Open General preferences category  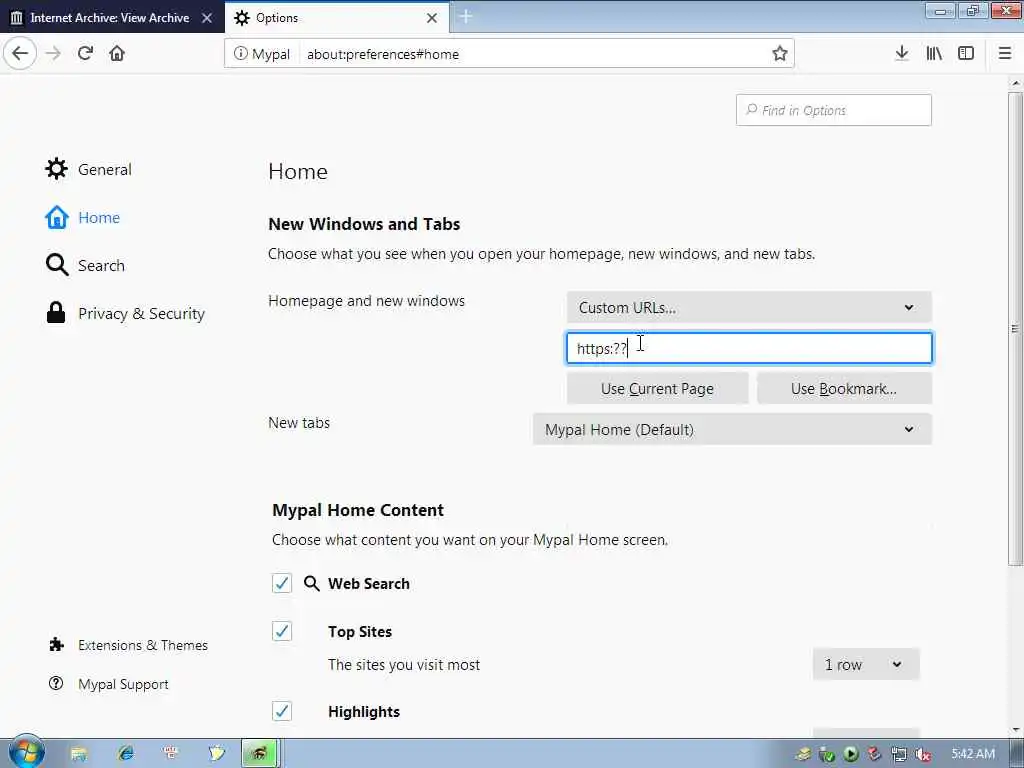(x=89, y=169)
